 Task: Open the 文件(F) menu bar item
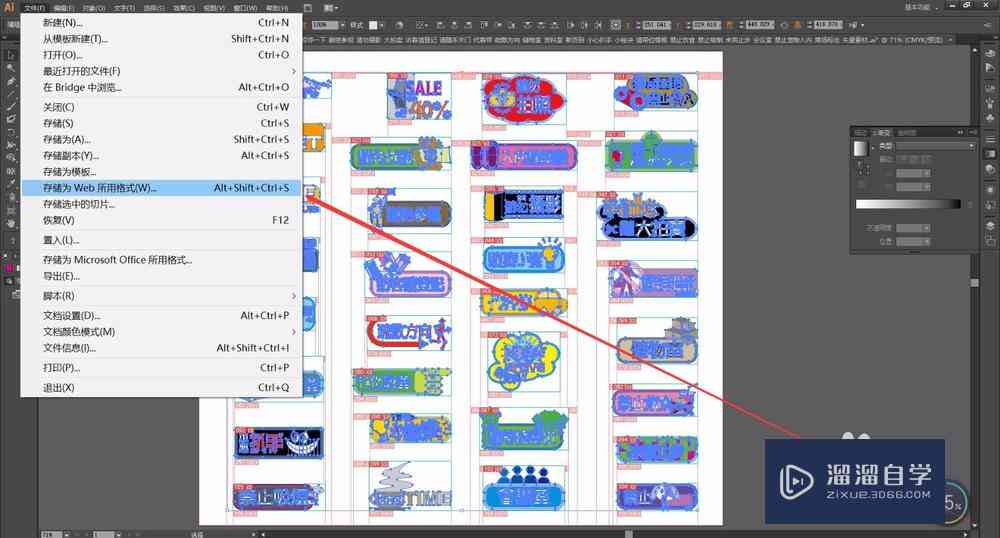click(34, 8)
